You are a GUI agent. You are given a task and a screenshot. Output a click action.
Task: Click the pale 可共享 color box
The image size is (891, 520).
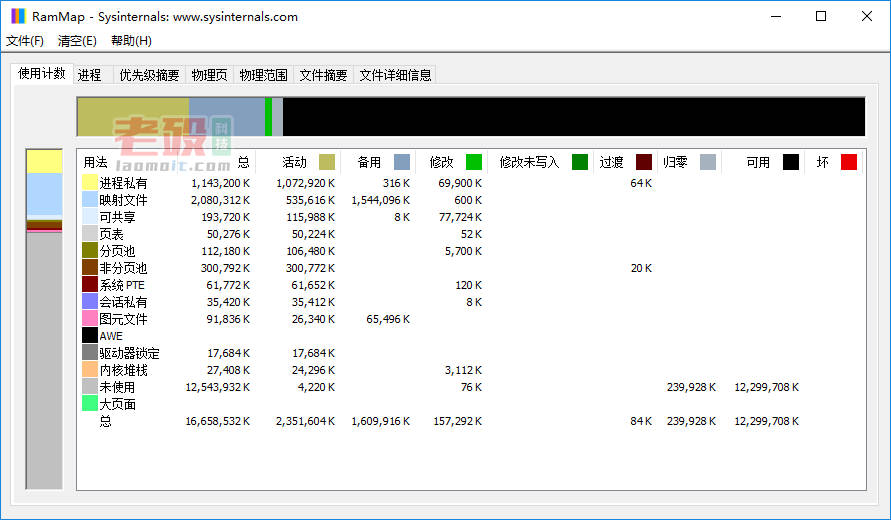[x=90, y=216]
